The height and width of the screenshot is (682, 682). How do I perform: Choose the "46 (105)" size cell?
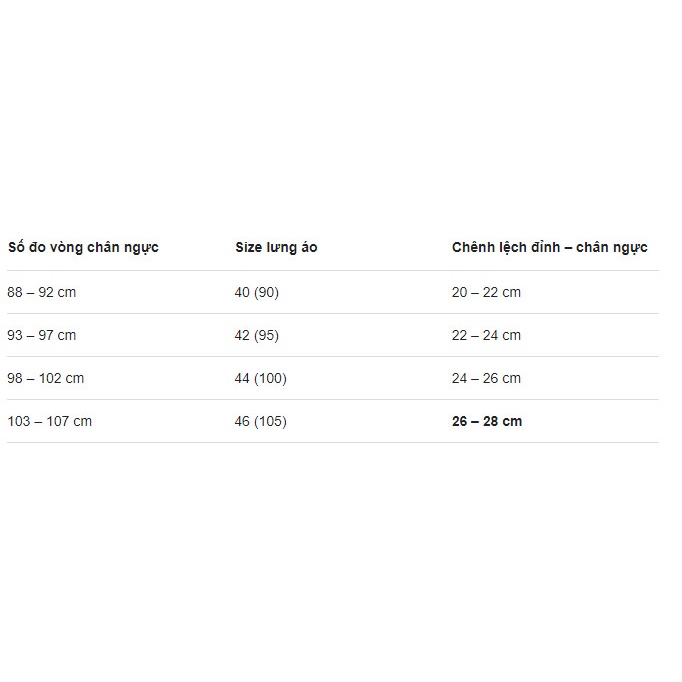click(x=260, y=421)
